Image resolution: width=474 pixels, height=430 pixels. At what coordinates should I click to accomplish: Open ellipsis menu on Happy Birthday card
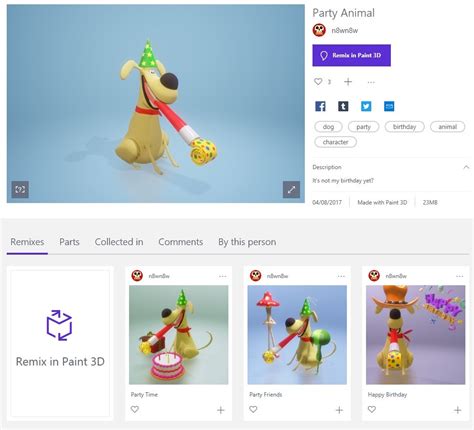(460, 276)
